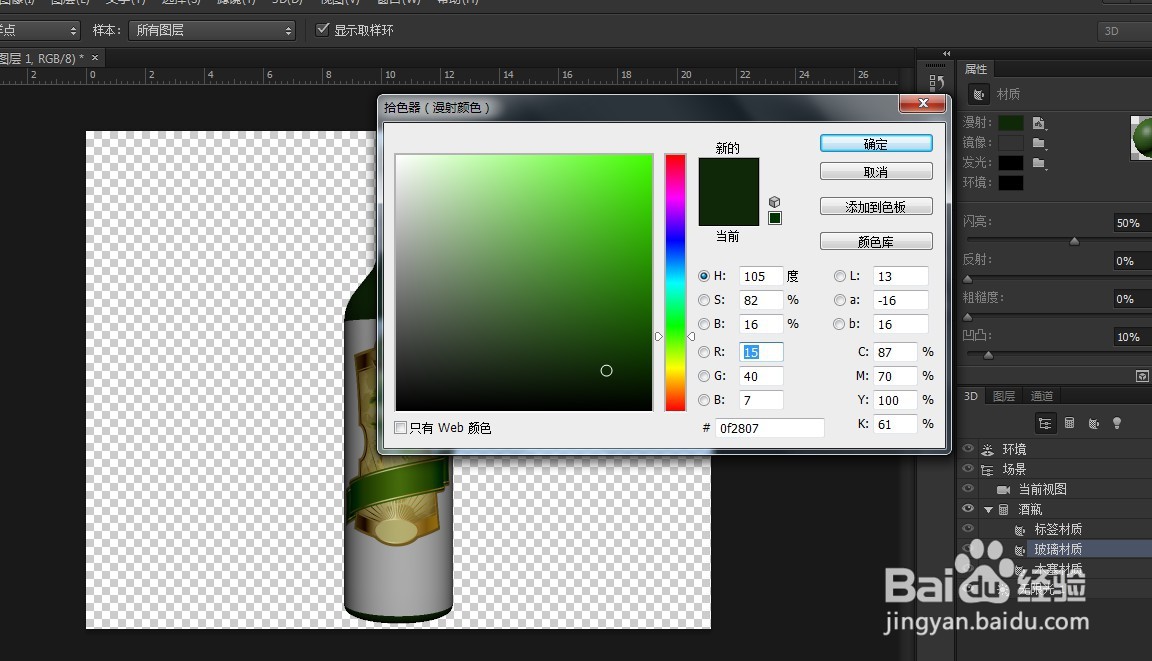Click the 材质 material icon in Properties

pyautogui.click(x=979, y=94)
